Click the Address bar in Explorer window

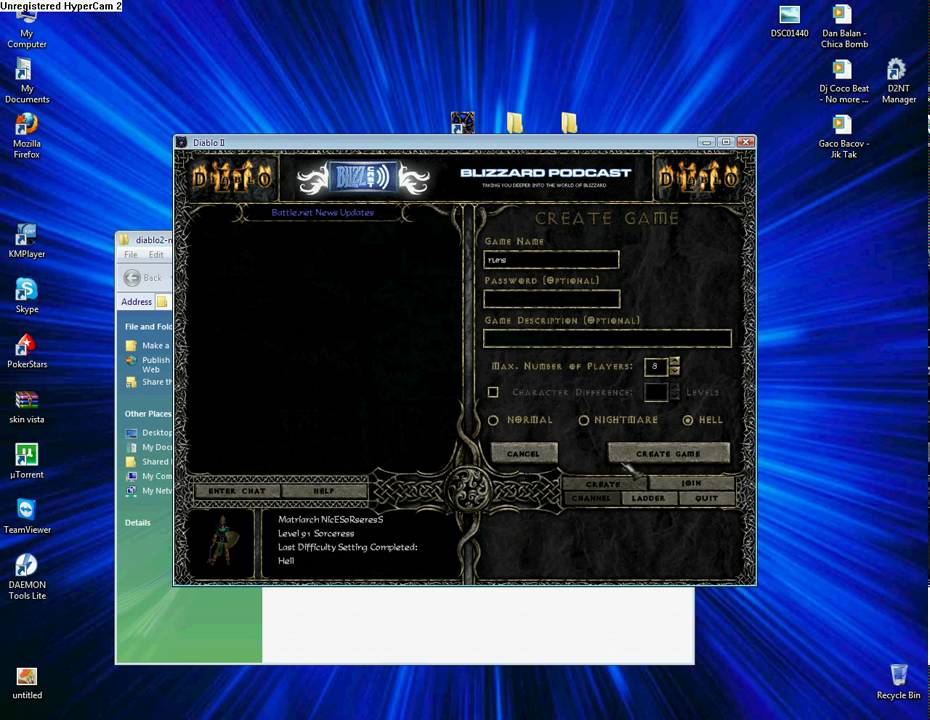tap(164, 301)
